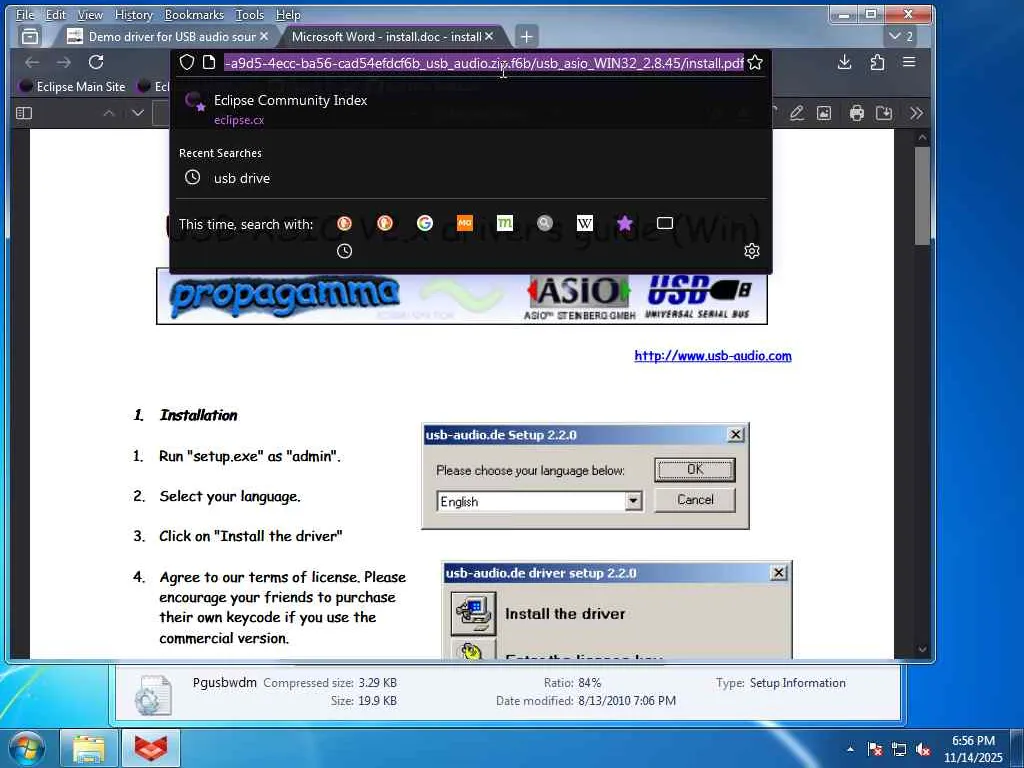This screenshot has width=1024, height=768.
Task: Bookmark this page with the star
Action: pyautogui.click(x=755, y=62)
